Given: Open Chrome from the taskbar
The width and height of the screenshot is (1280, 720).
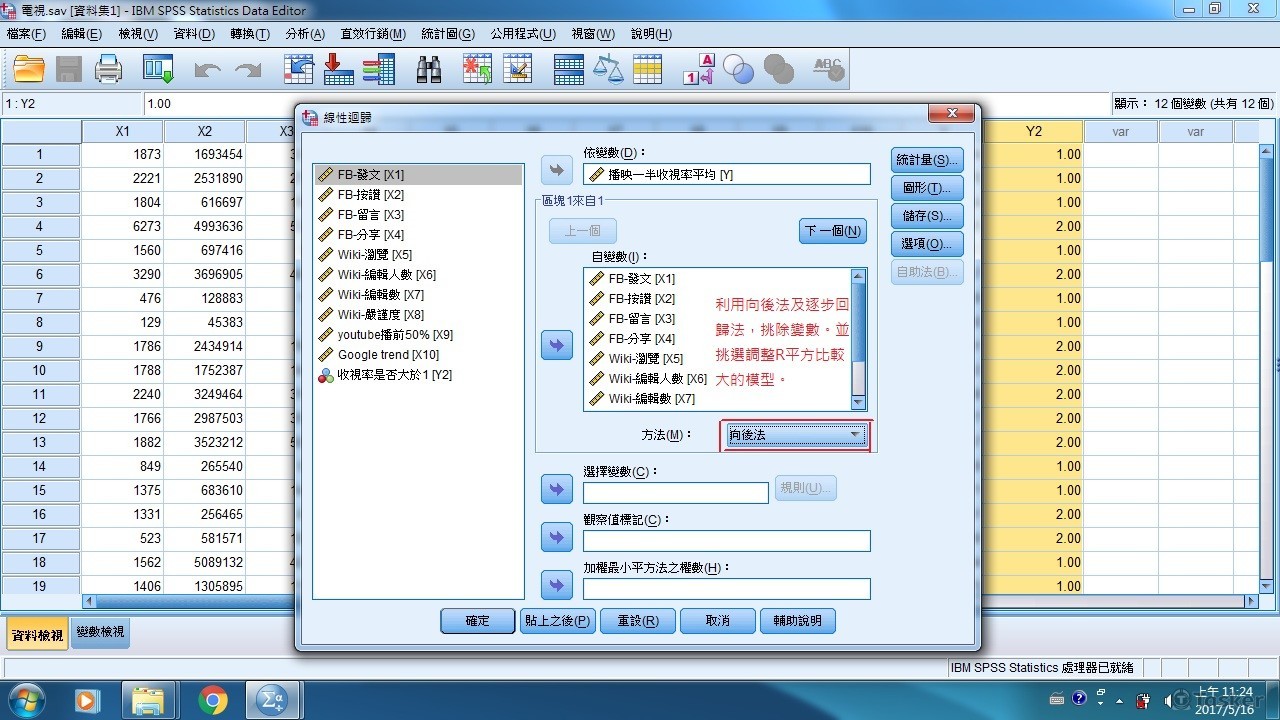Looking at the screenshot, I should pyautogui.click(x=212, y=700).
